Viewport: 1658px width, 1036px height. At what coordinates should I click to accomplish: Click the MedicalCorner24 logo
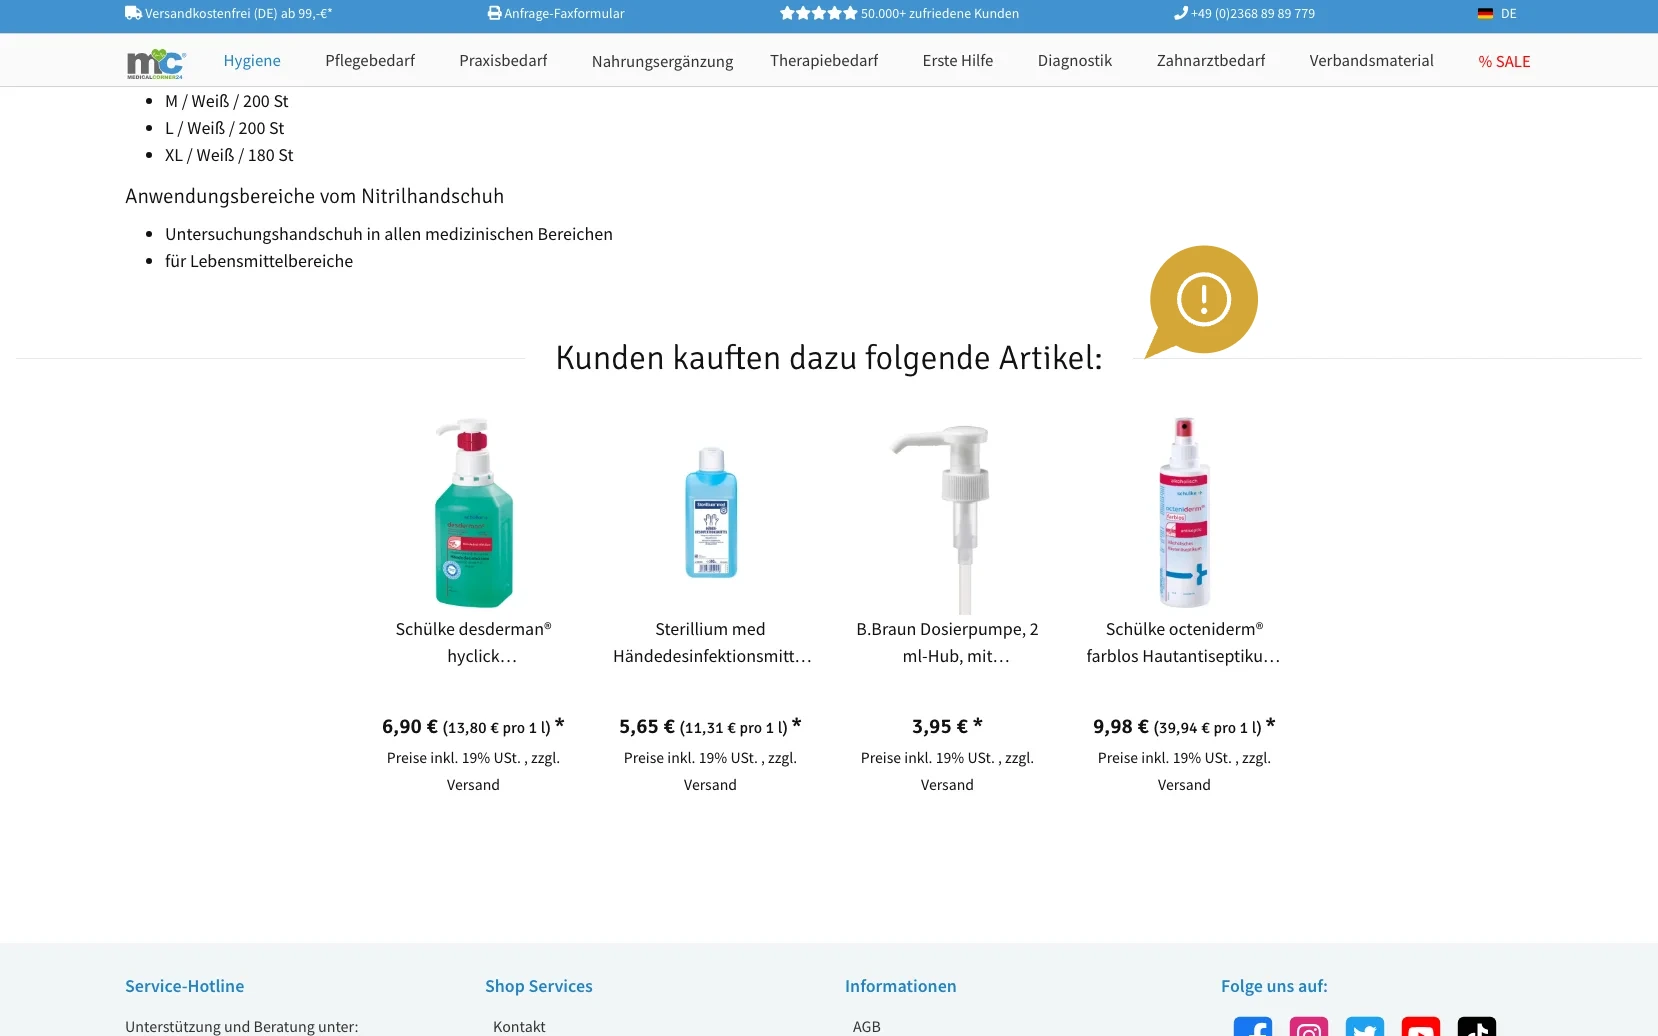tap(156, 63)
